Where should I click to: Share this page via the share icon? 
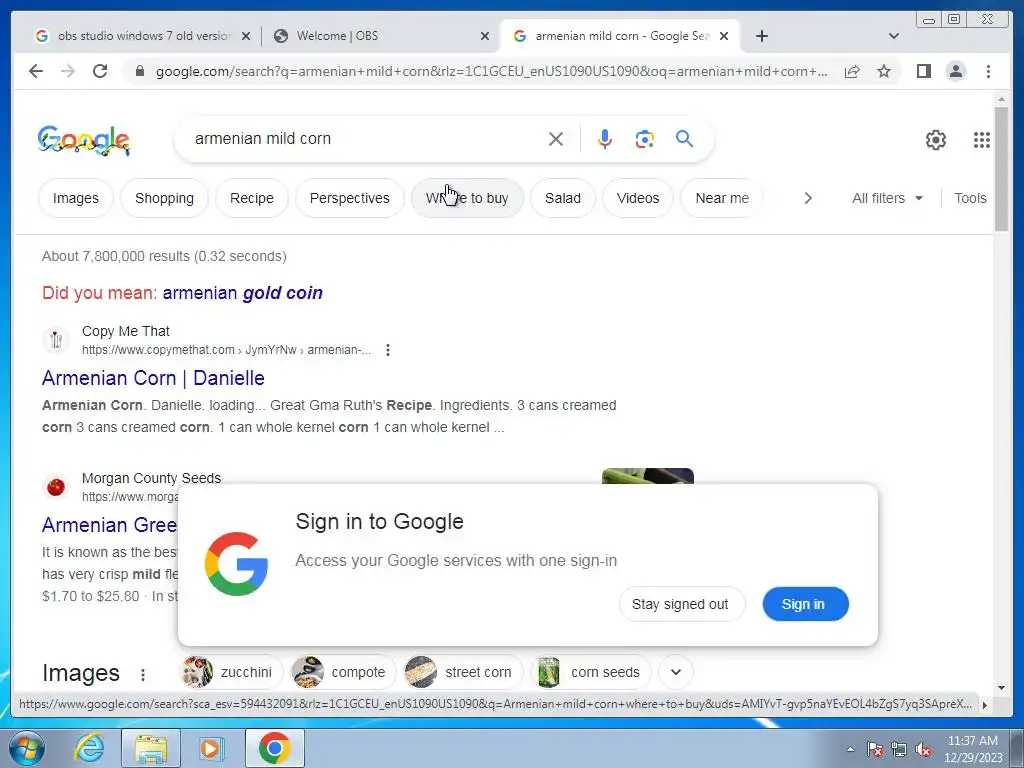[x=852, y=71]
